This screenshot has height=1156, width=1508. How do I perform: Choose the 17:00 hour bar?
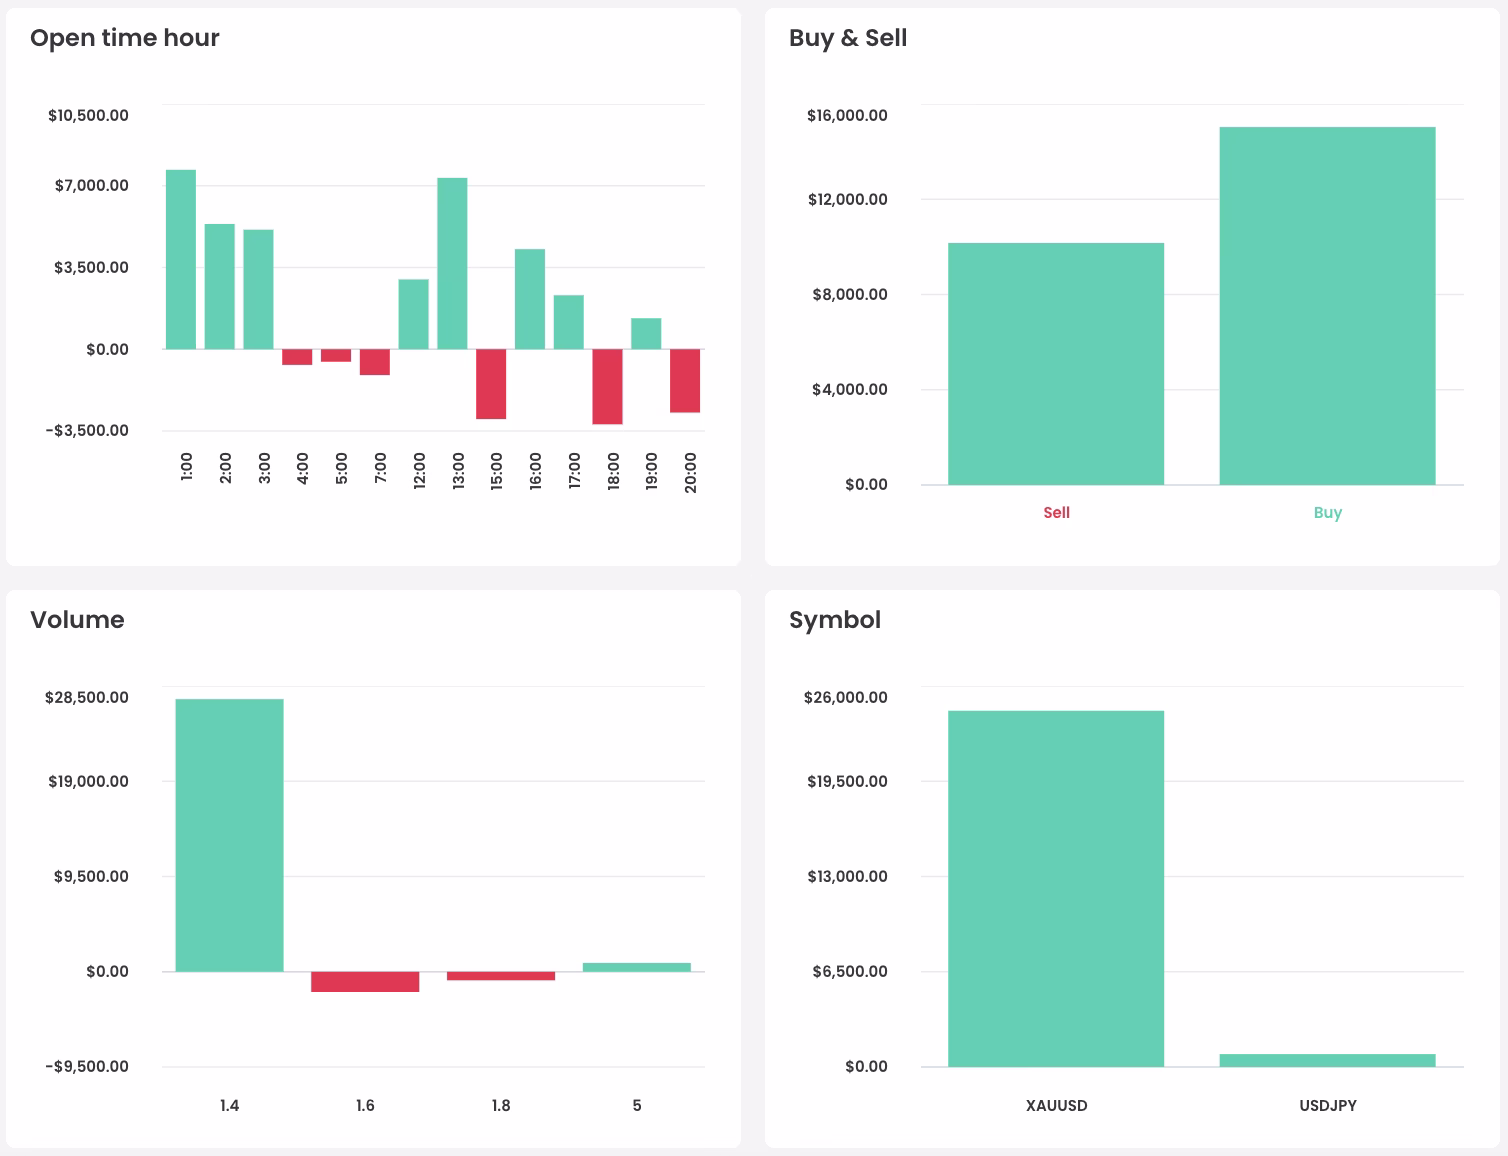[569, 322]
